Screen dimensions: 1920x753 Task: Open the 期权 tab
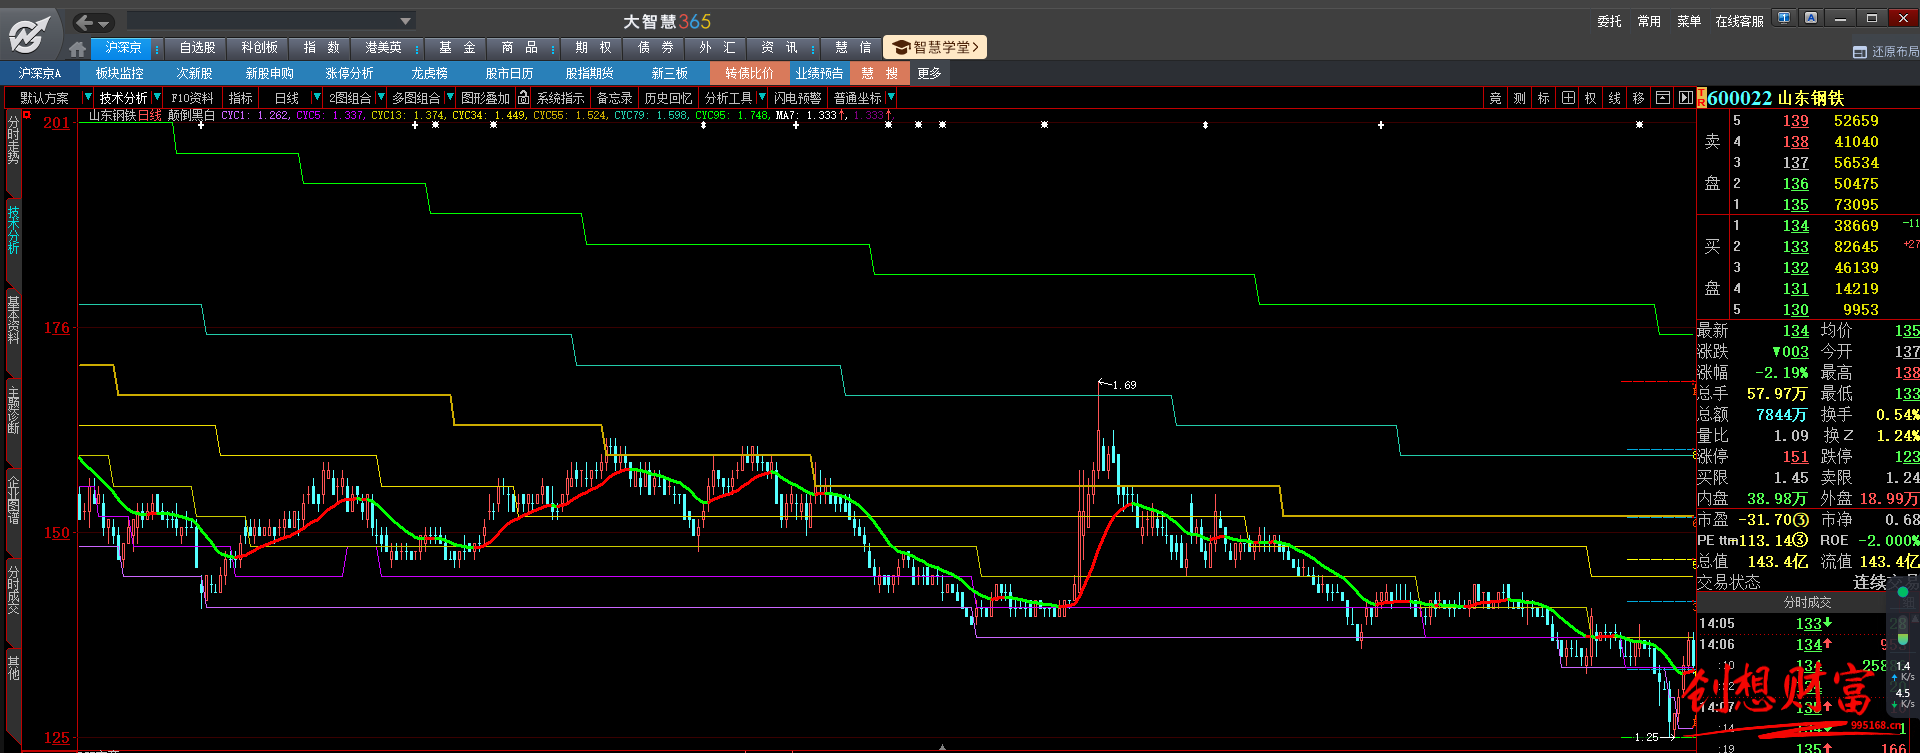click(x=593, y=48)
